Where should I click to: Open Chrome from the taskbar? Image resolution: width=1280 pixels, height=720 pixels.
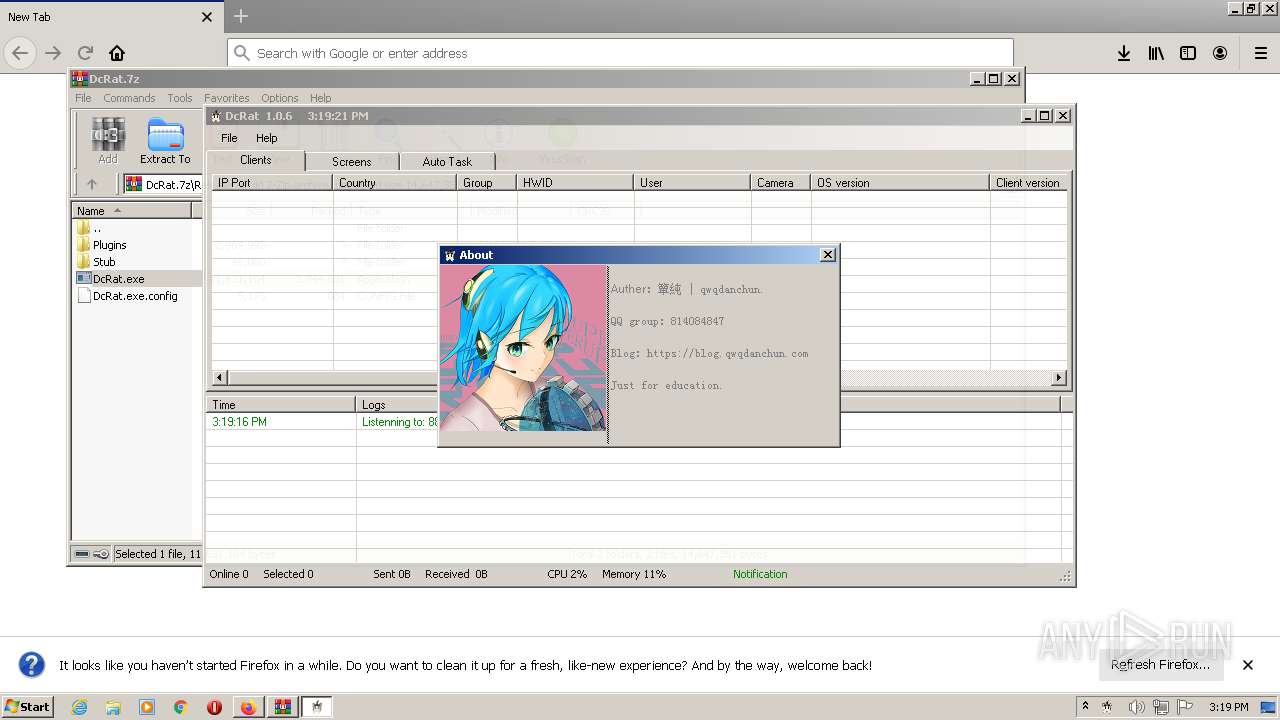click(x=180, y=707)
